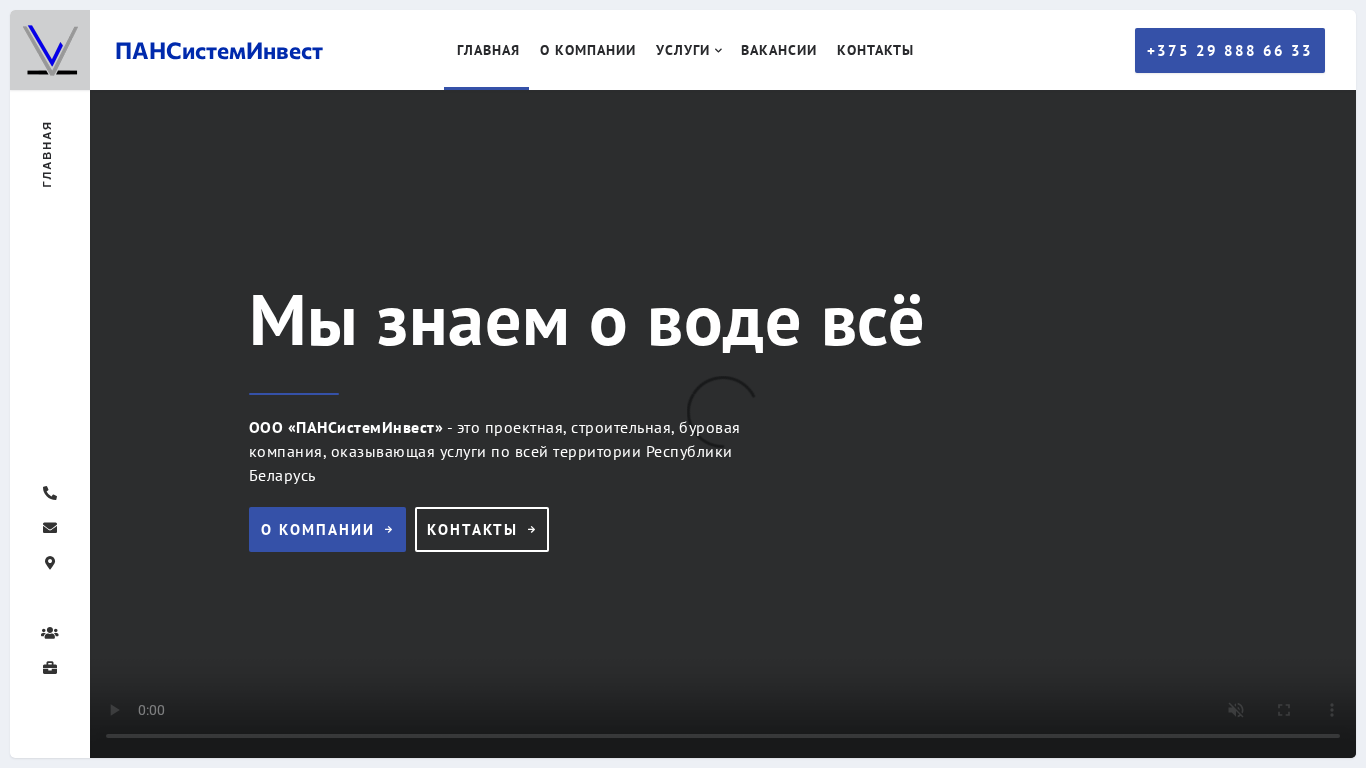Unmute the video with speaker icon
This screenshot has width=1366, height=768.
(1236, 710)
